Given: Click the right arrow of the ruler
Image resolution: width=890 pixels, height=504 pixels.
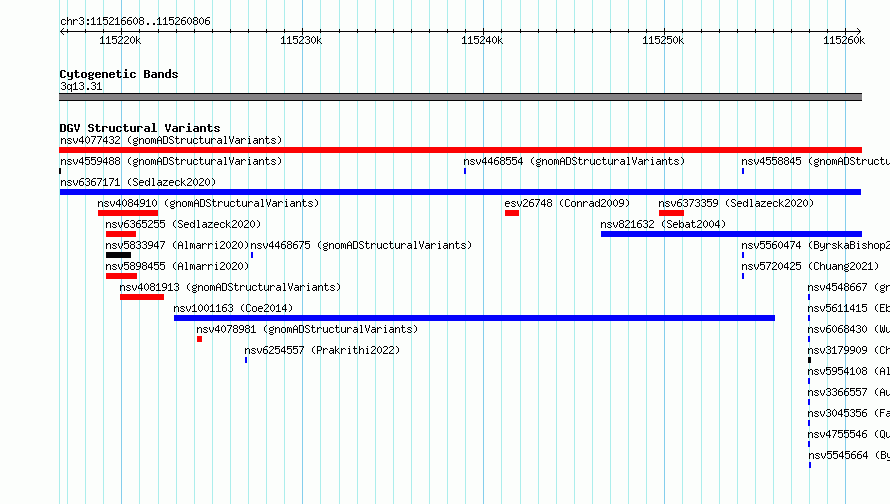Looking at the screenshot, I should pyautogui.click(x=859, y=31).
